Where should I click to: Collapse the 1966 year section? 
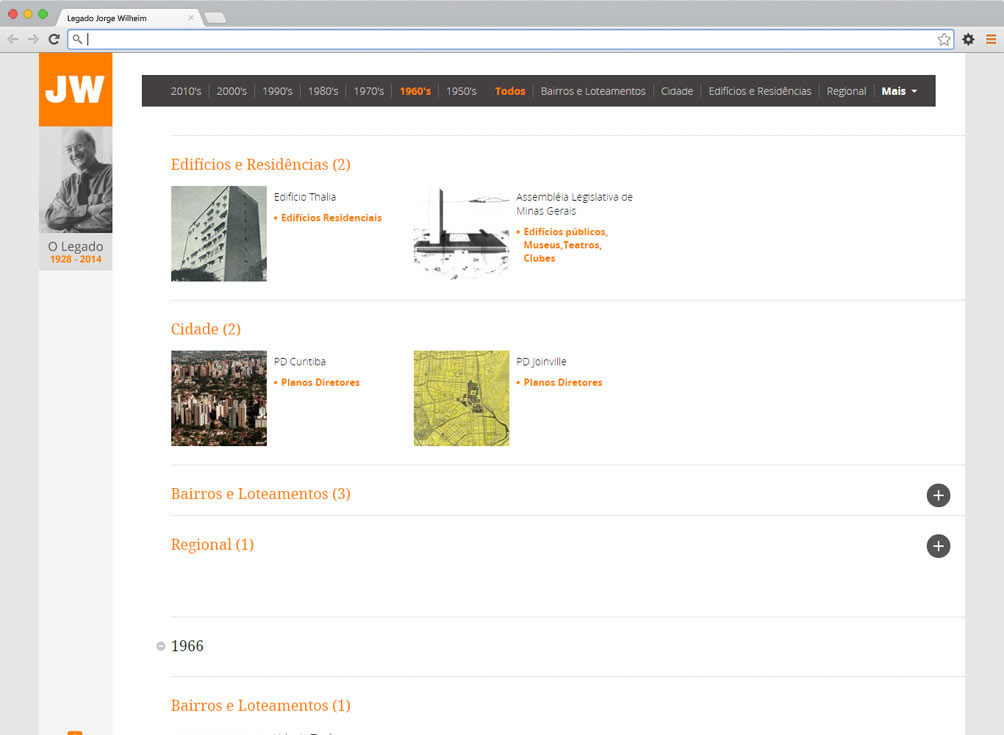tap(161, 647)
